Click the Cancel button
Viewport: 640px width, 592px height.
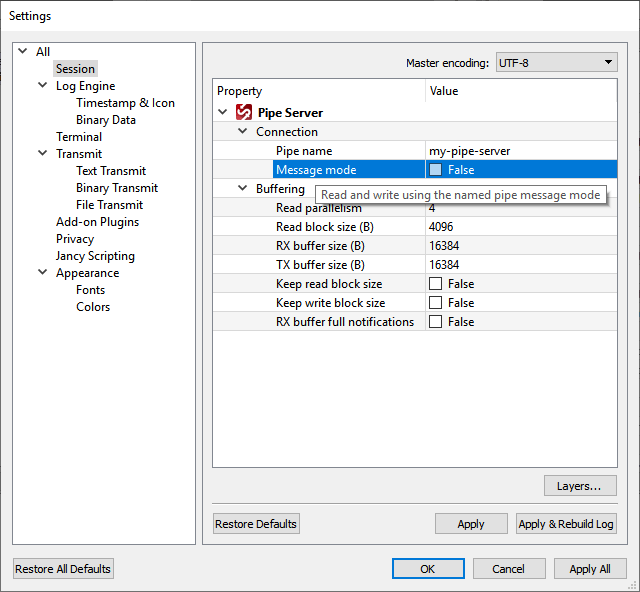(x=509, y=569)
